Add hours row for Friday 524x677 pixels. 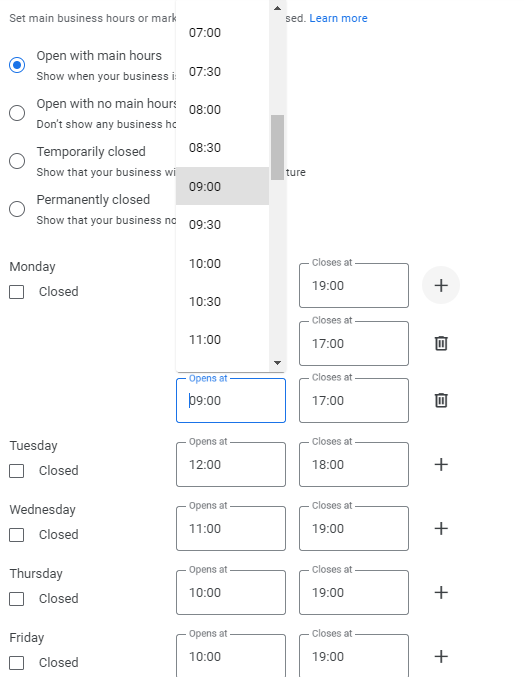point(441,656)
